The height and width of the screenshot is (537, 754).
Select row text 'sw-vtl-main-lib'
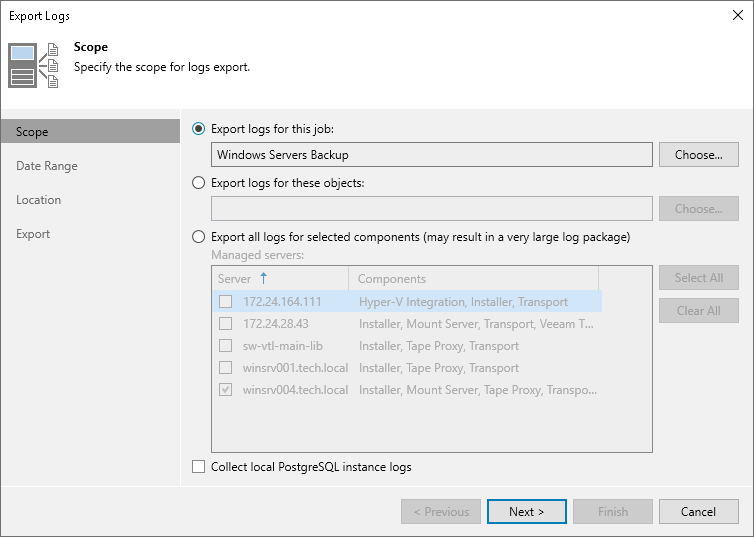point(283,346)
